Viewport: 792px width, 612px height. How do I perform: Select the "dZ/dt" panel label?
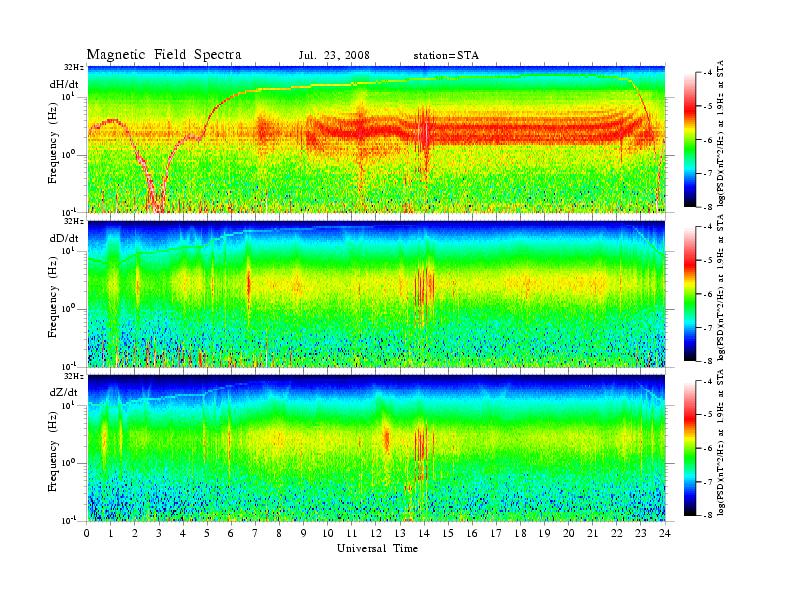tap(64, 392)
